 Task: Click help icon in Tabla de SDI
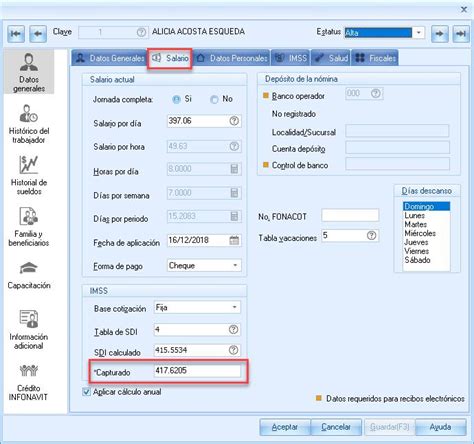(x=234, y=330)
